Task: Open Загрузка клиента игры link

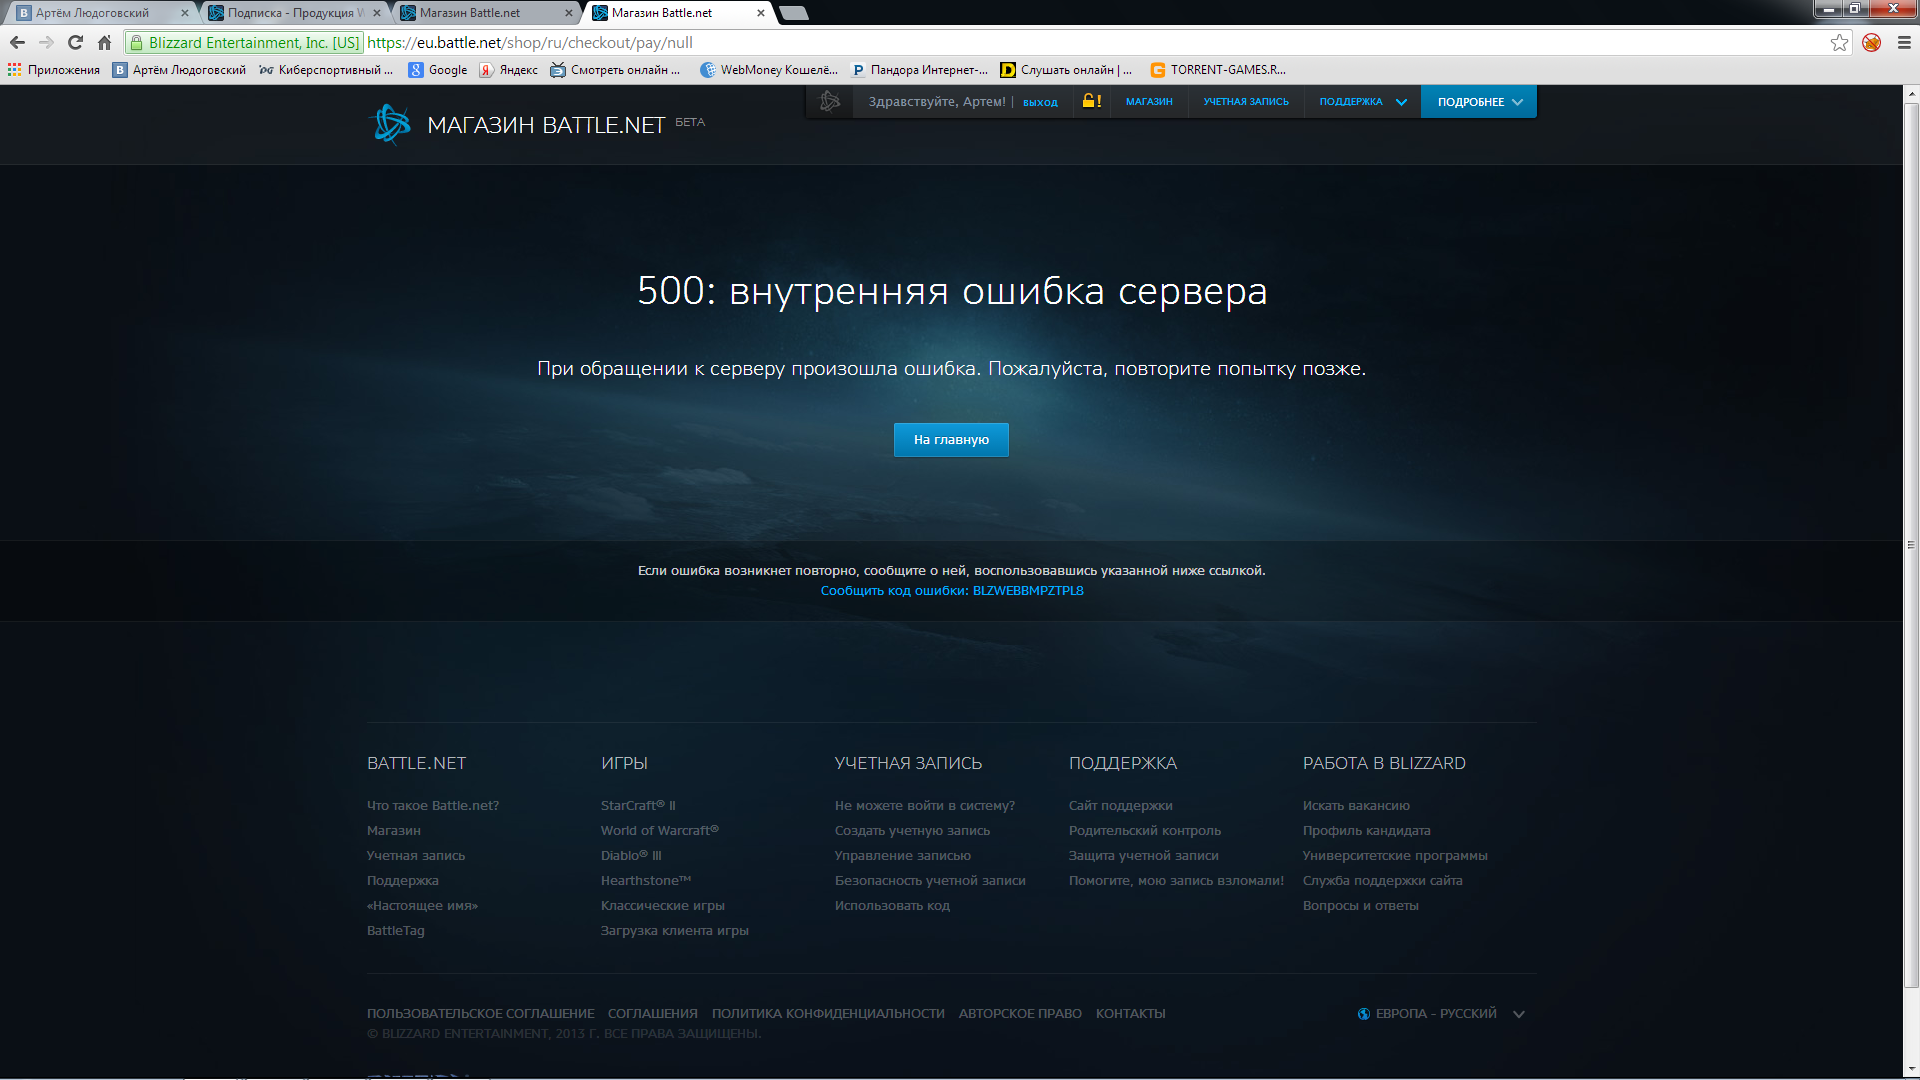Action: [675, 931]
